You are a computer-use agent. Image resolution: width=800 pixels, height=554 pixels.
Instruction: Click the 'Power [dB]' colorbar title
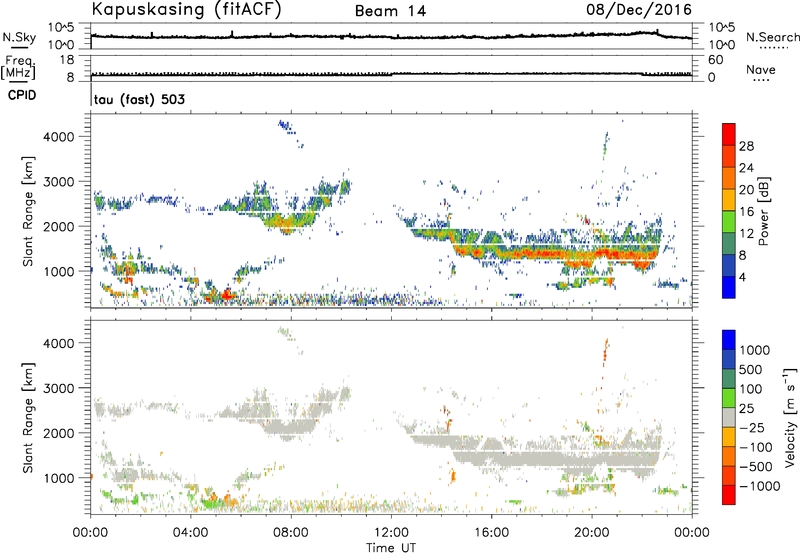(764, 211)
